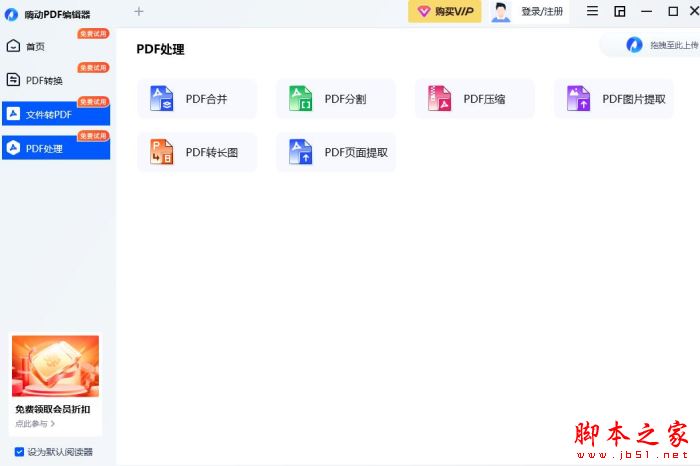Click the 免费领取会员折扣 promo banner image
This screenshot has width=700, height=466.
click(55, 366)
